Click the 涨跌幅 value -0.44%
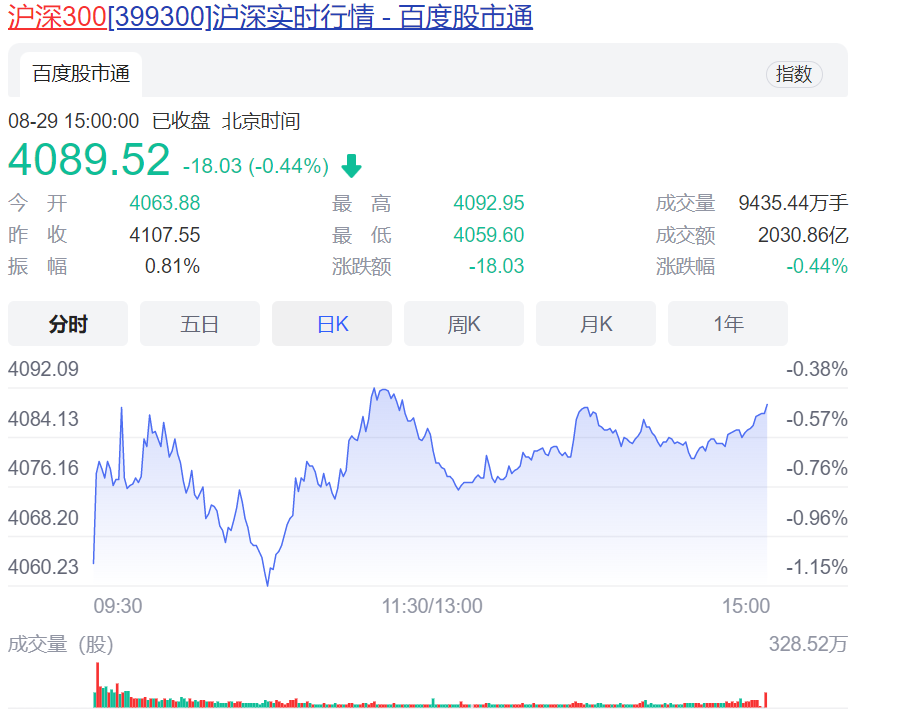This screenshot has height=711, width=910. pos(817,266)
